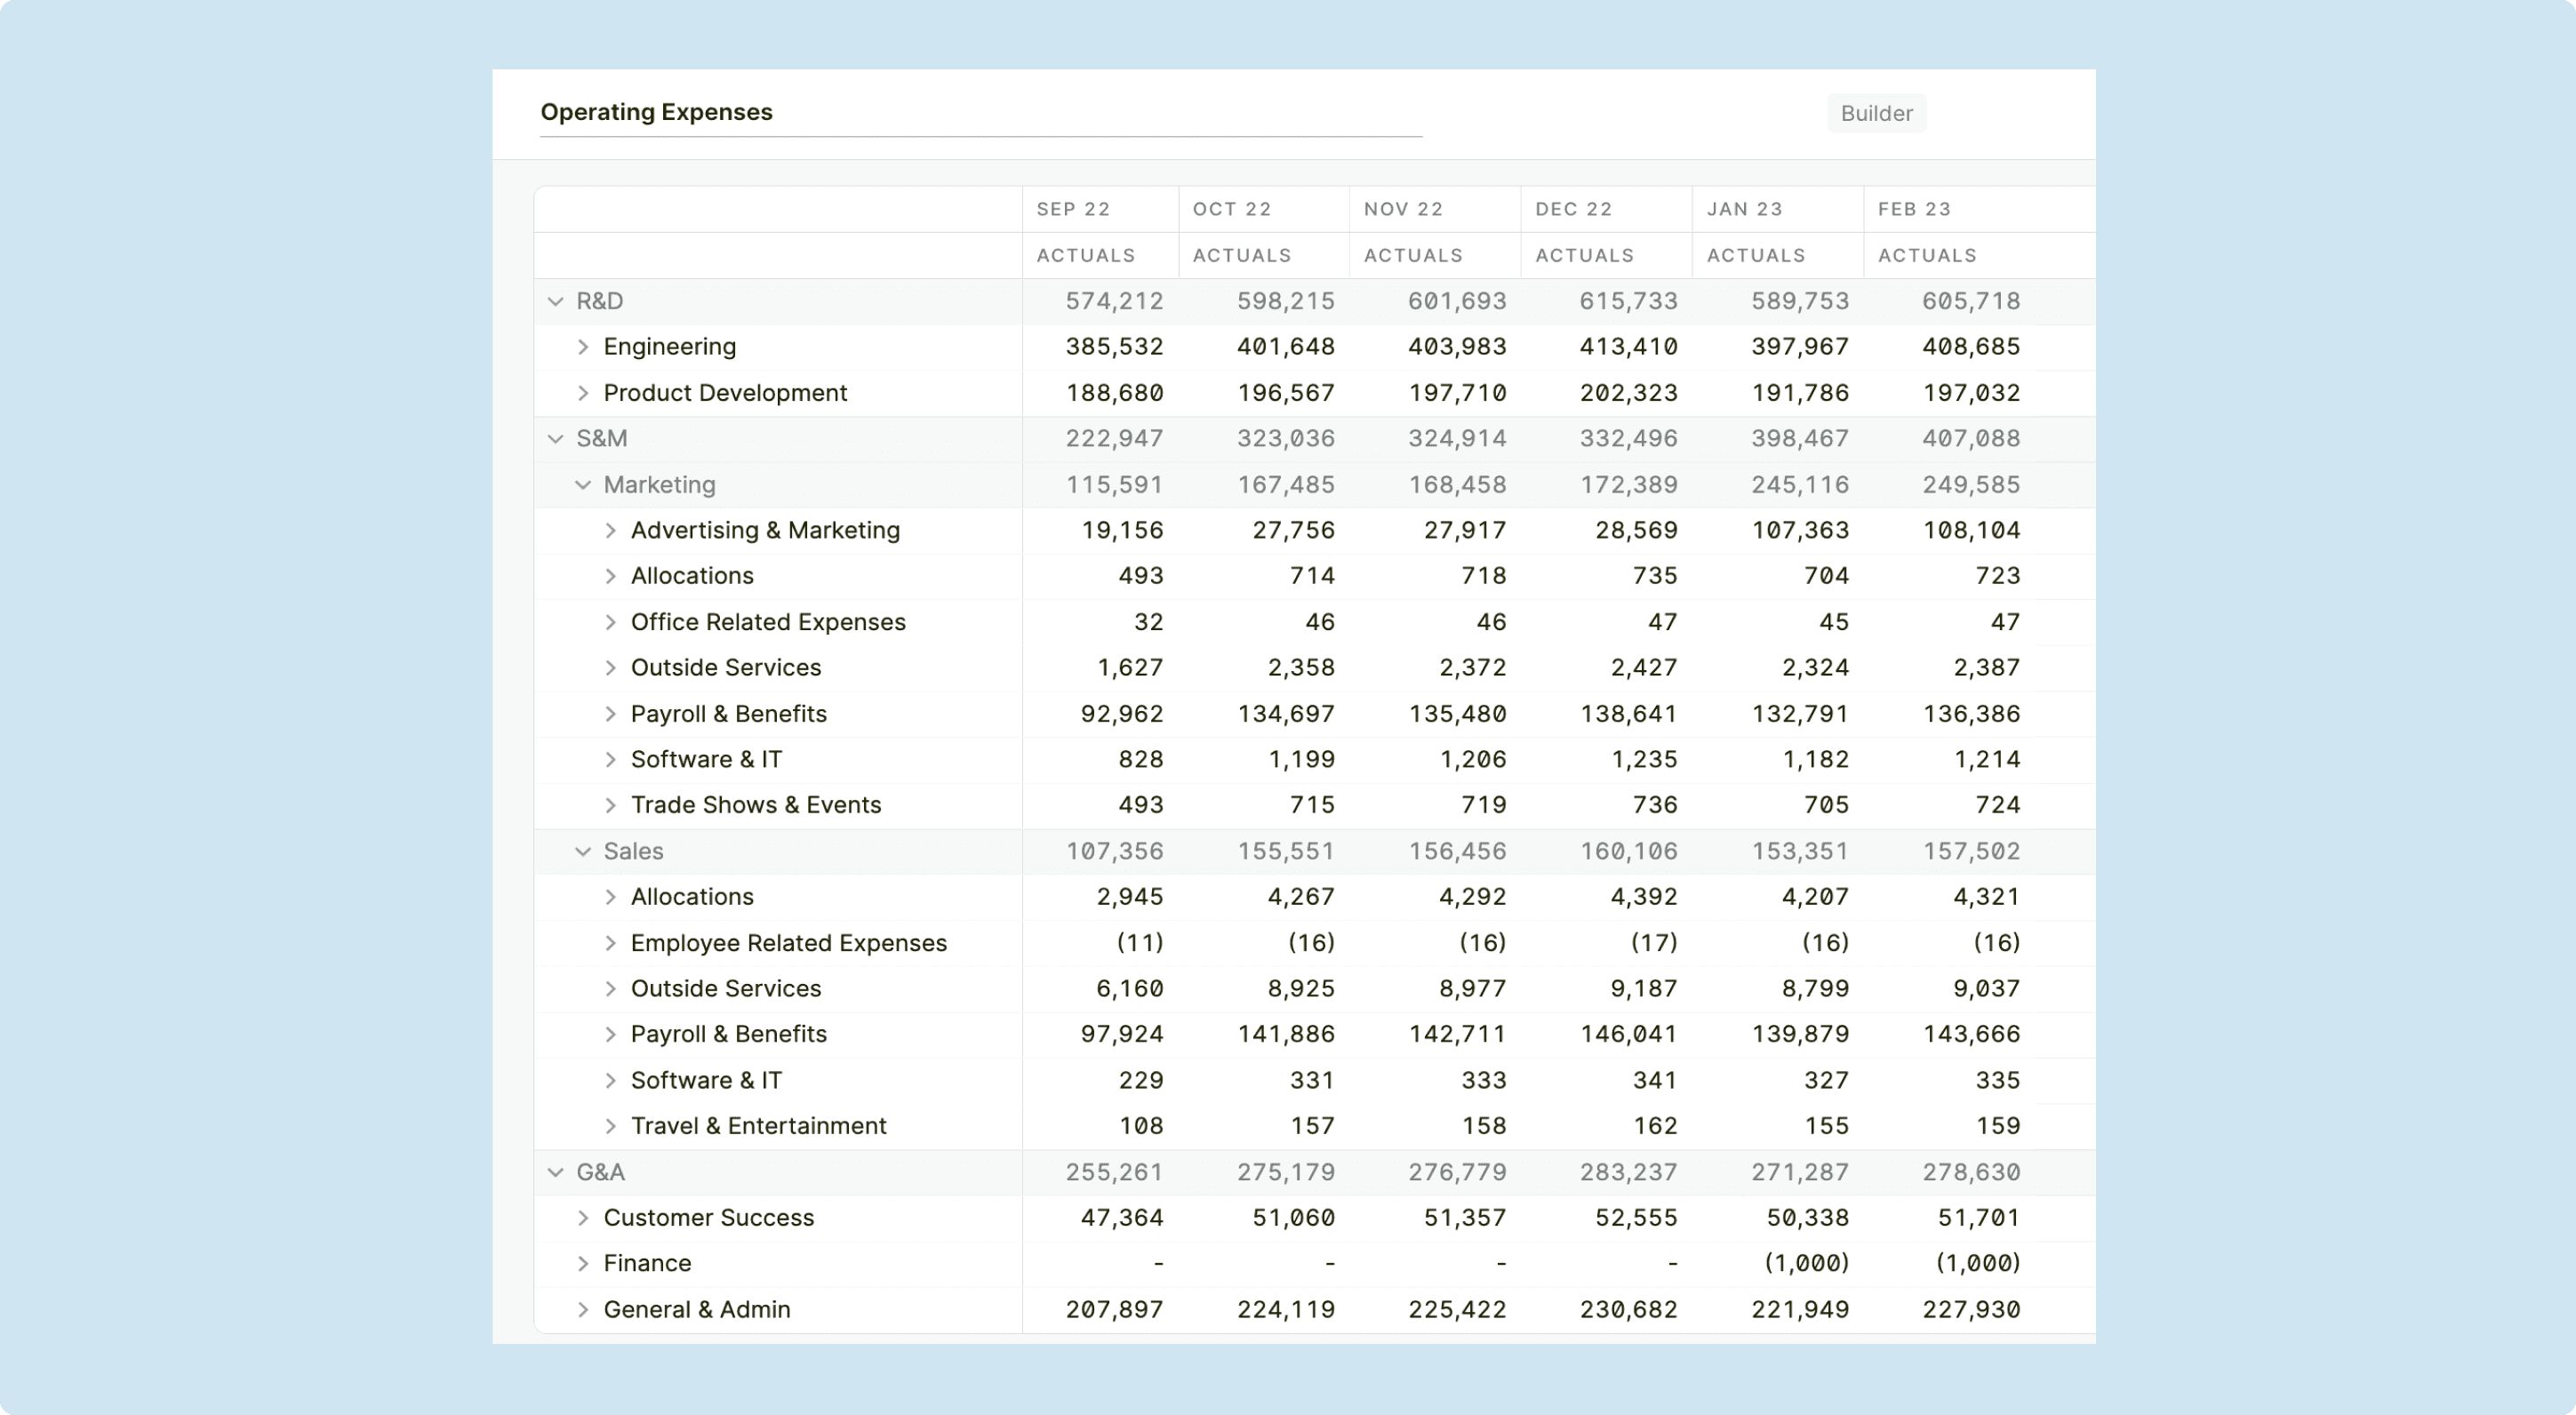Image resolution: width=2576 pixels, height=1415 pixels.
Task: Click the Employee Related Expenses label
Action: (788, 943)
